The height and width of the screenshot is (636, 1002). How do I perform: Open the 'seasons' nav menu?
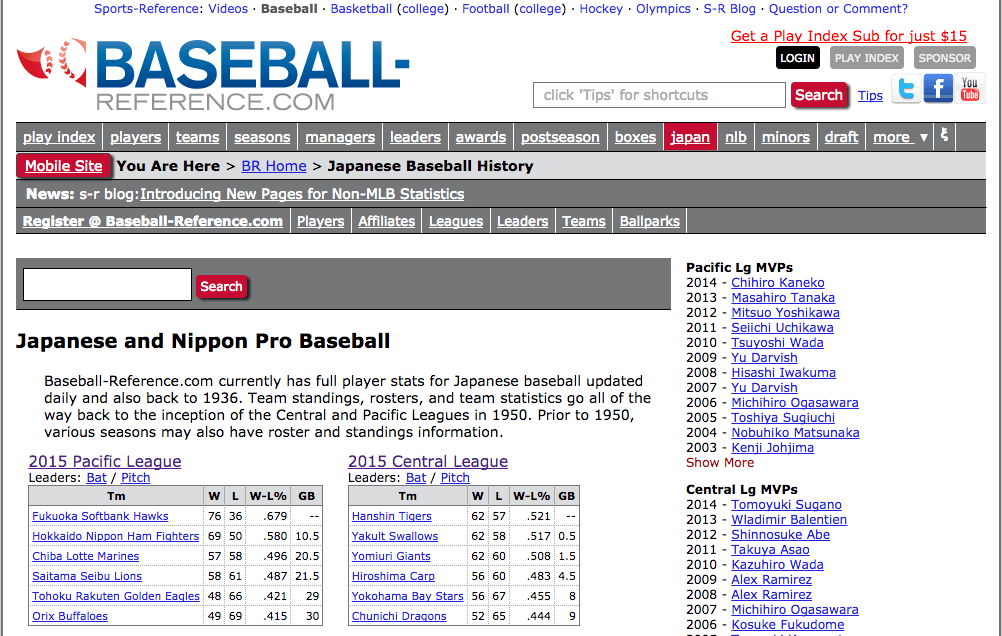tap(262, 137)
